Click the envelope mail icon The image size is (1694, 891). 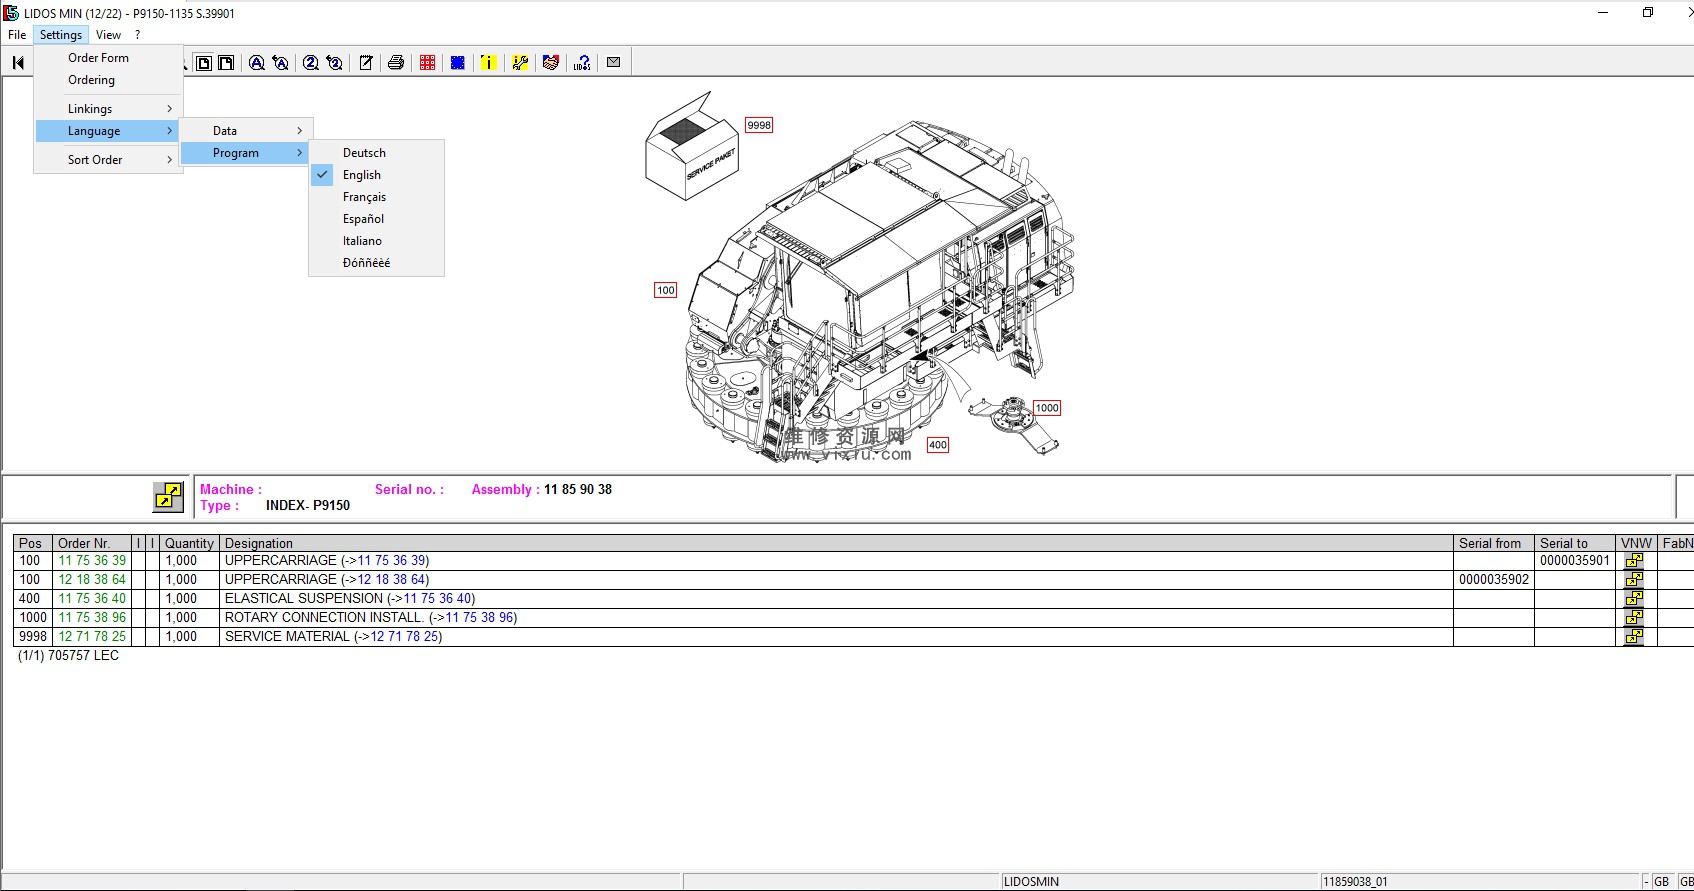coord(614,63)
